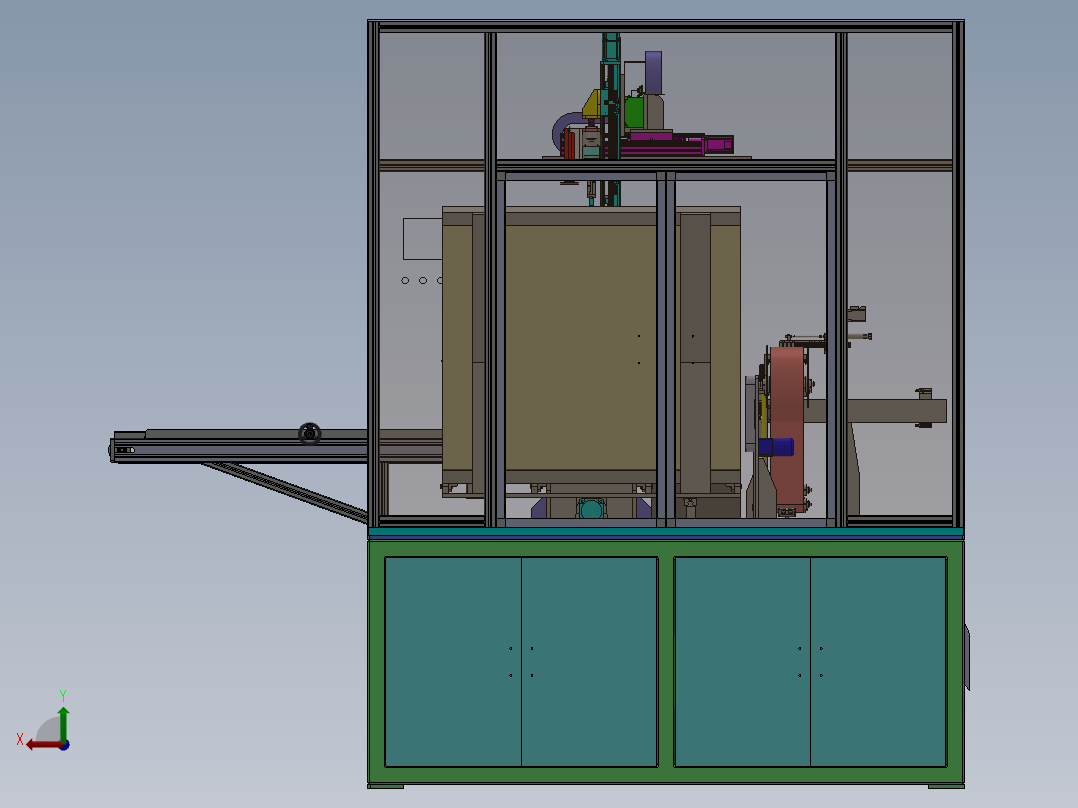Select the teal base plate strip above the cabinet
1078x808 pixels.
click(x=666, y=532)
